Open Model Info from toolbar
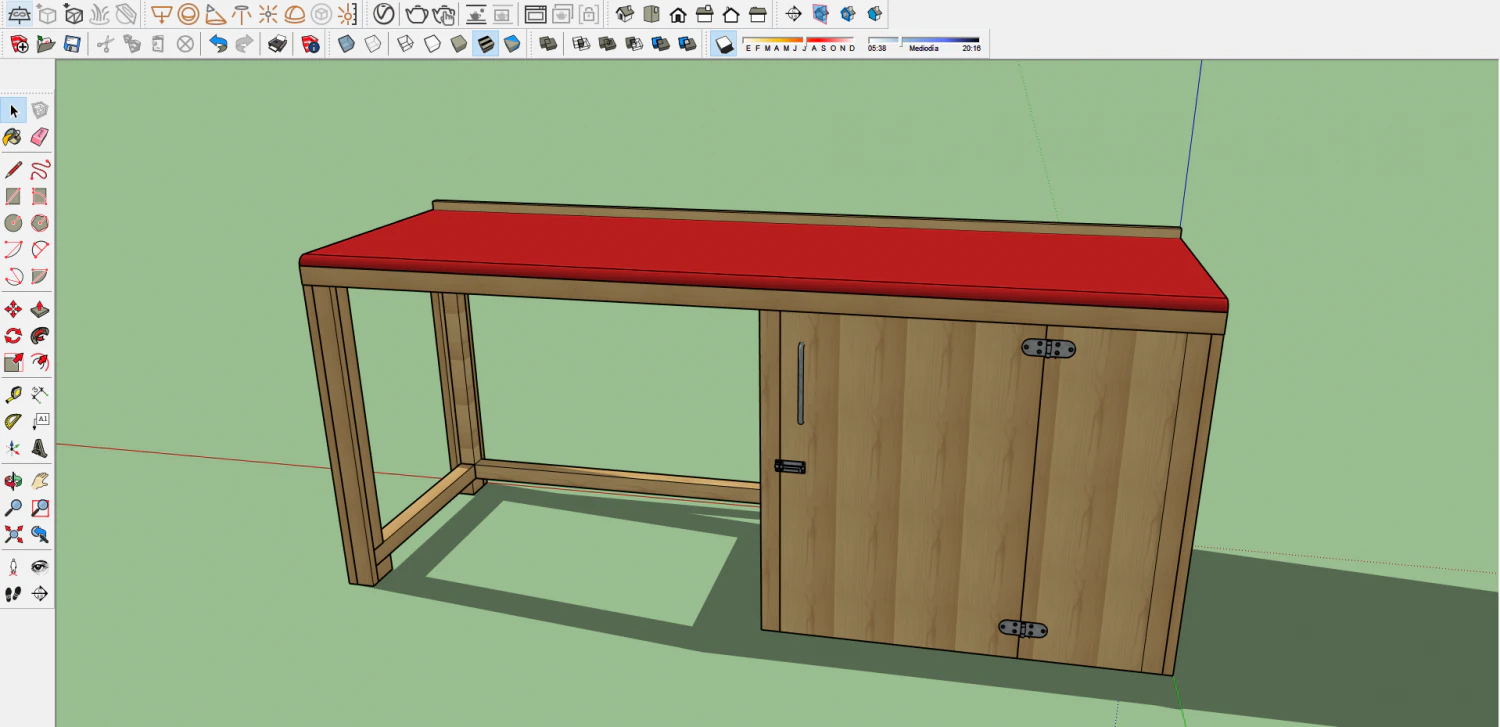Image resolution: width=1500 pixels, height=727 pixels. coord(310,44)
